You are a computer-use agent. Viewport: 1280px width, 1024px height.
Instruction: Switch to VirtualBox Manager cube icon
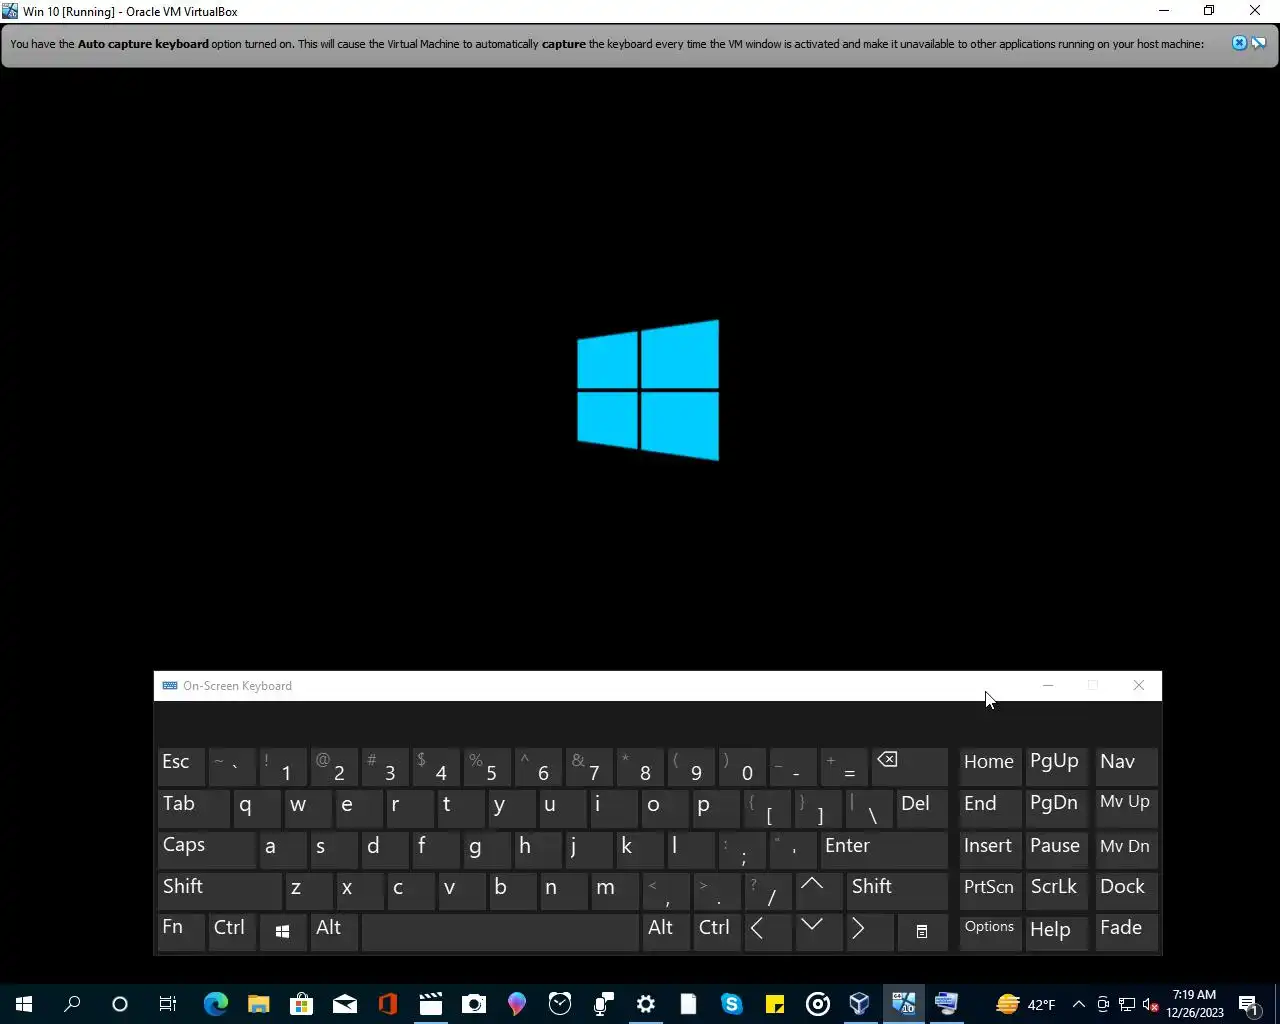860,1004
